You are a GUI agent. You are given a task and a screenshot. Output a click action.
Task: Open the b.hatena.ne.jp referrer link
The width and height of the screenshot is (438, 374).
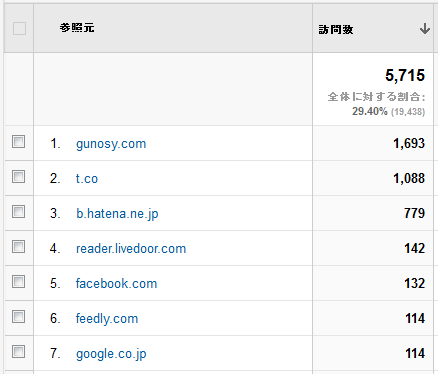[117, 214]
